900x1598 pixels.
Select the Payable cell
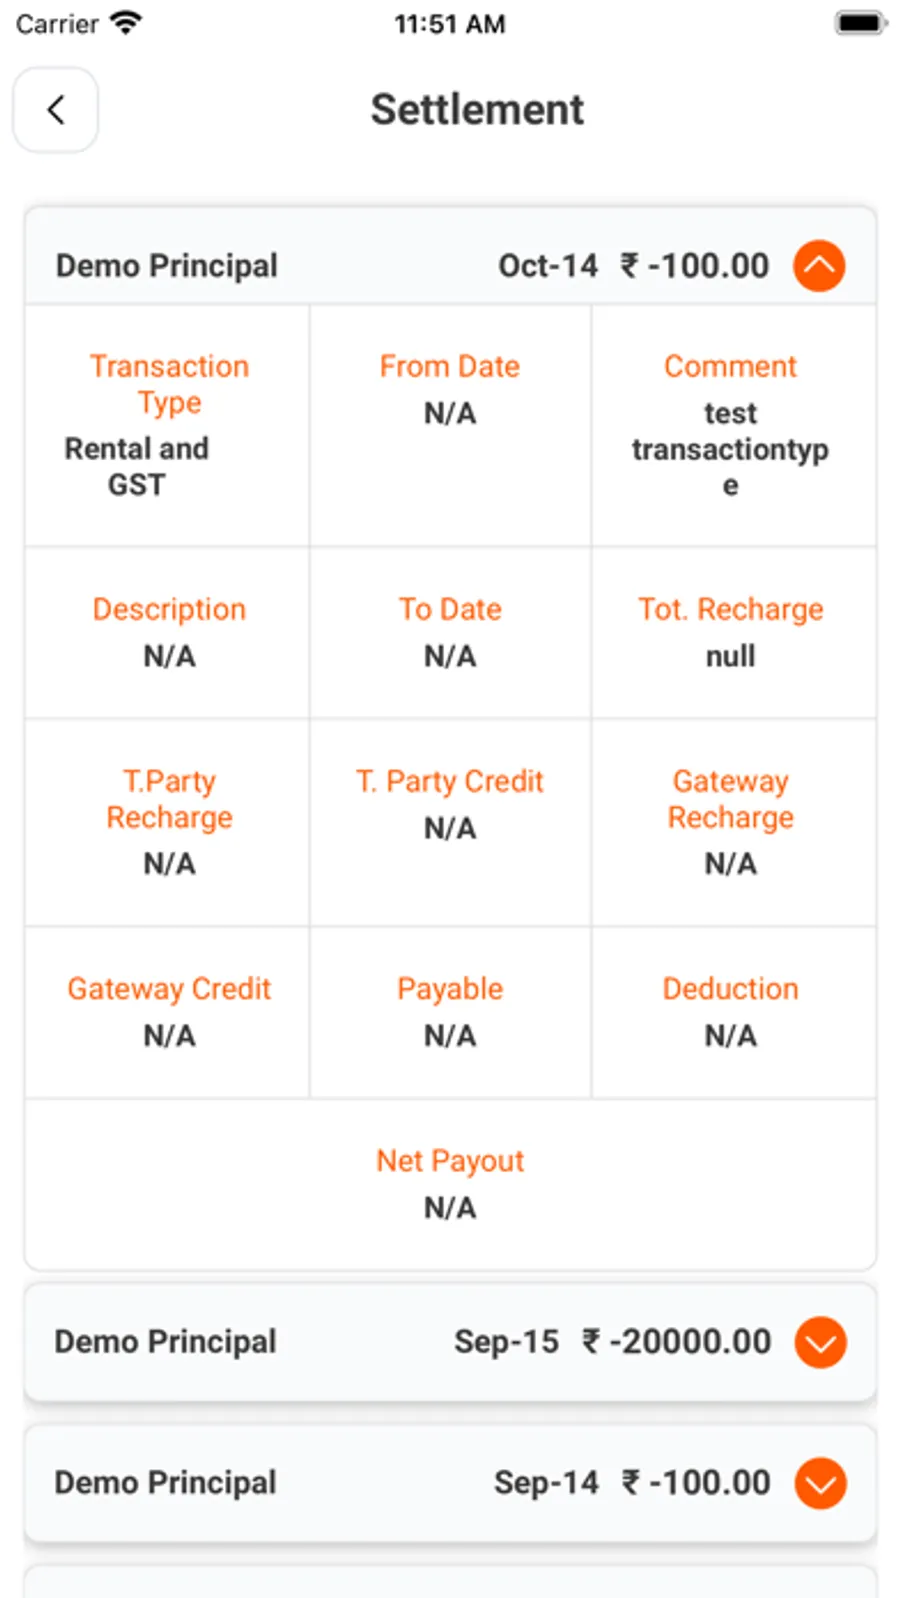click(x=450, y=1012)
